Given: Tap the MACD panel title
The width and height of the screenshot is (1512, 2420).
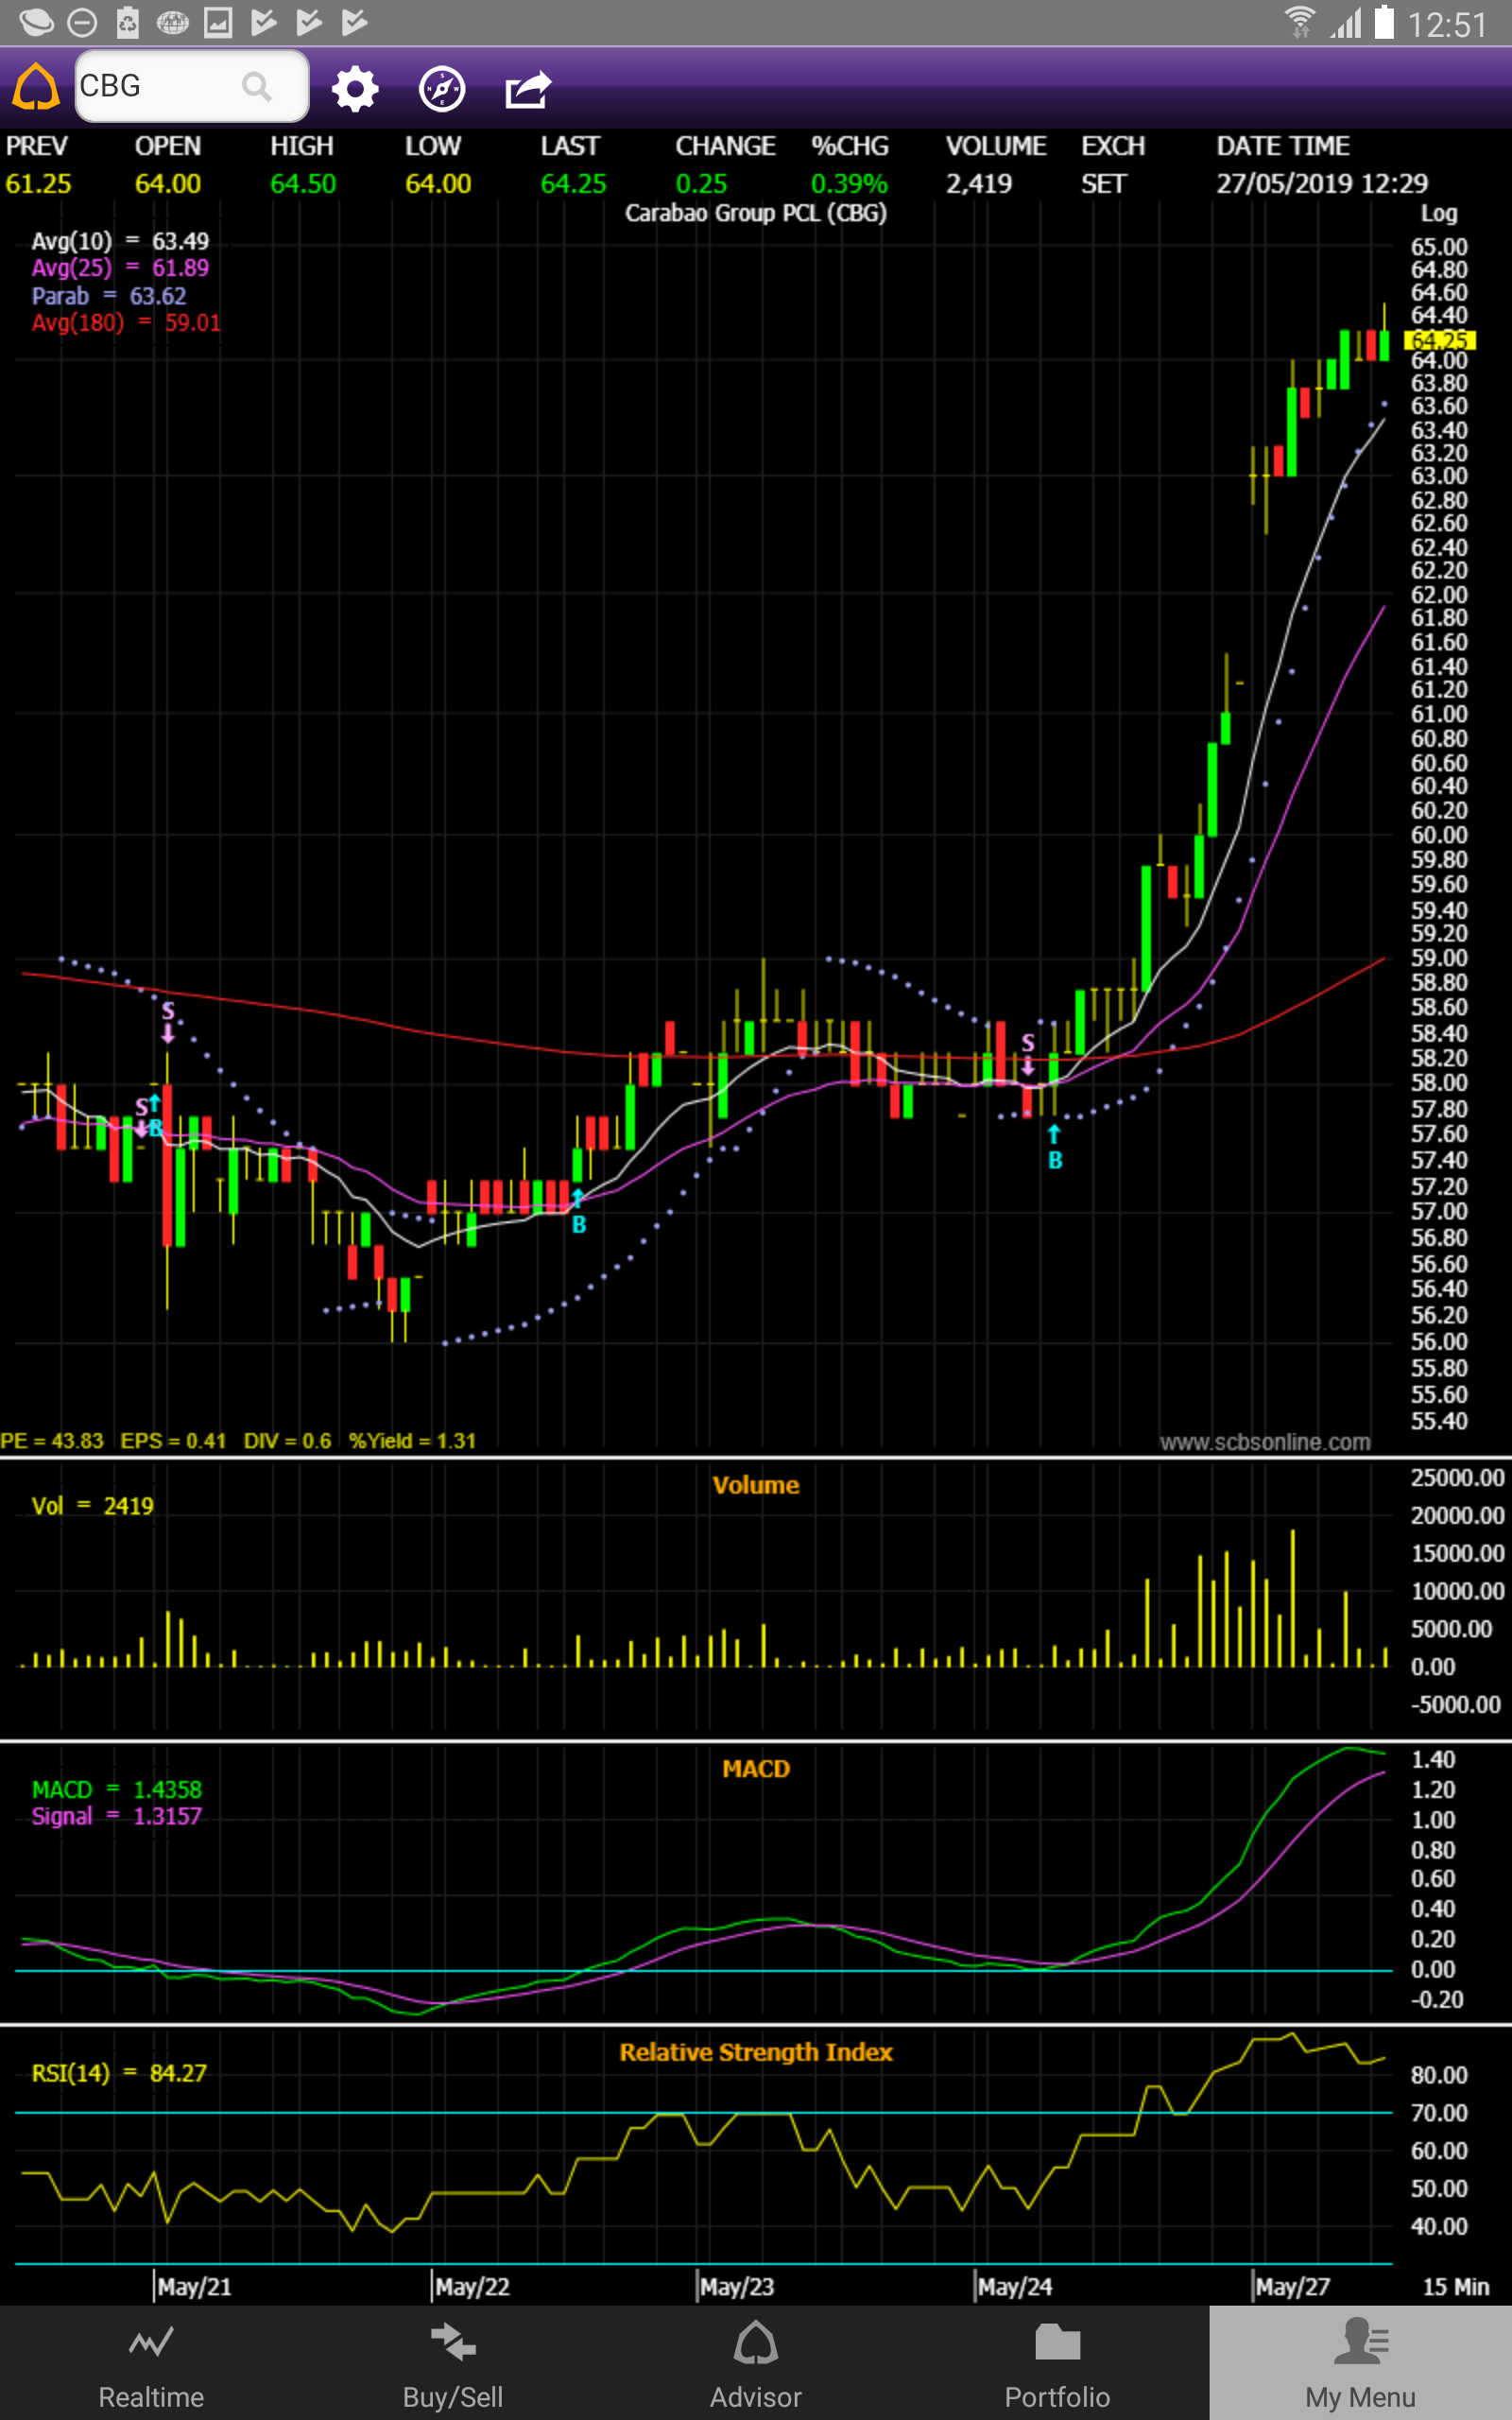Looking at the screenshot, I should [x=756, y=1769].
